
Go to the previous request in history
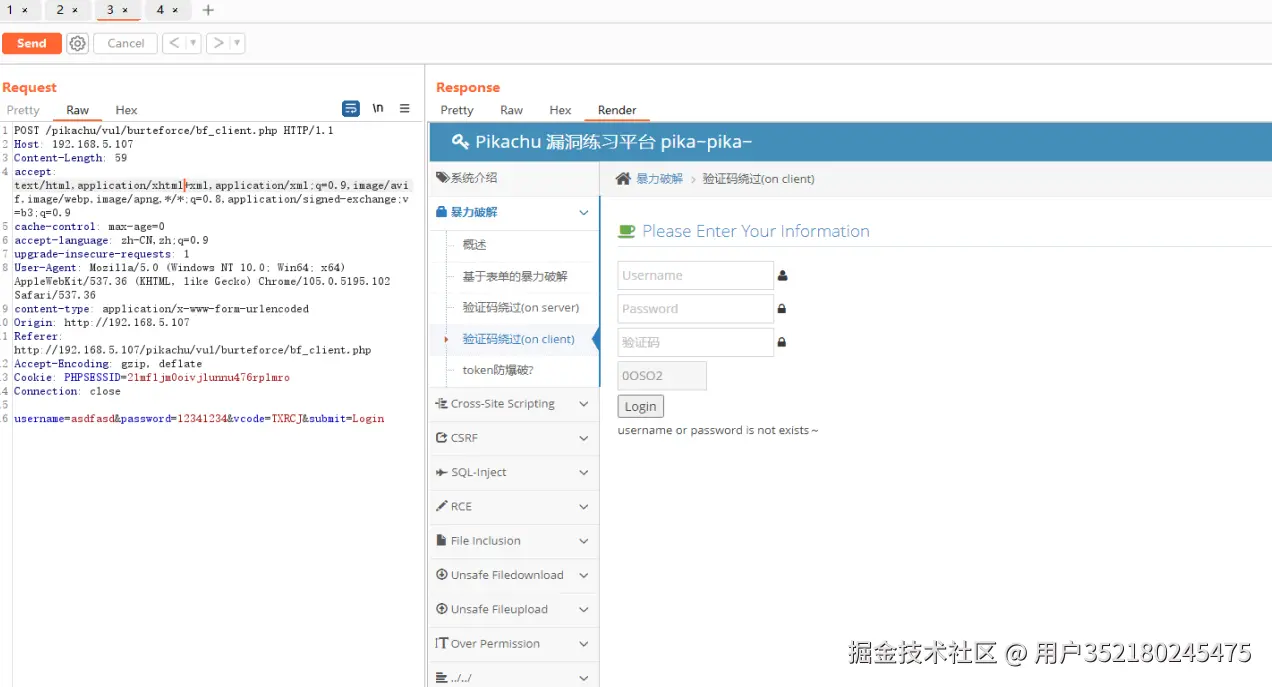[174, 43]
